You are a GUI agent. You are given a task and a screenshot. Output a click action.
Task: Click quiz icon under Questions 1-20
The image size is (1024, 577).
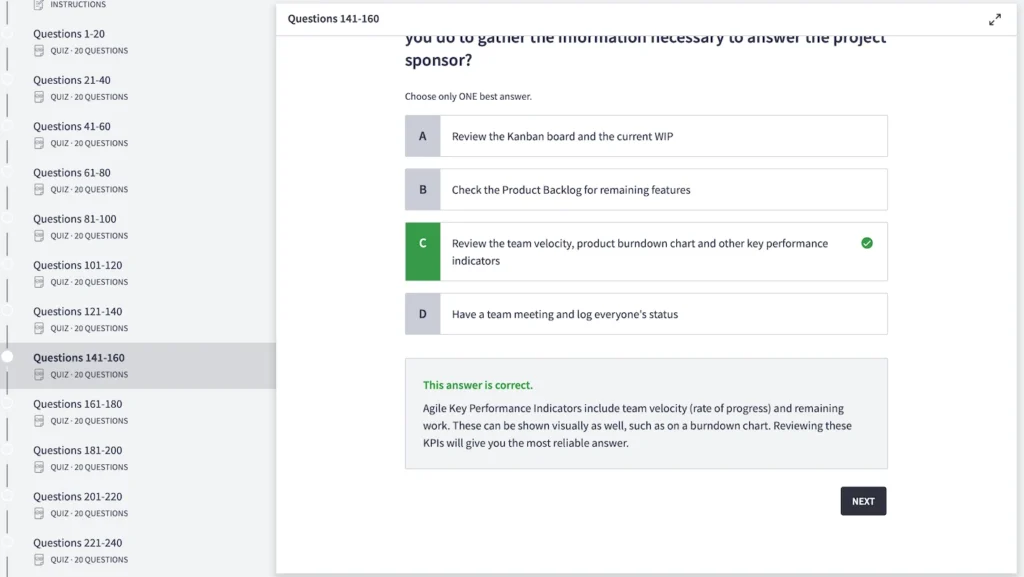click(40, 51)
